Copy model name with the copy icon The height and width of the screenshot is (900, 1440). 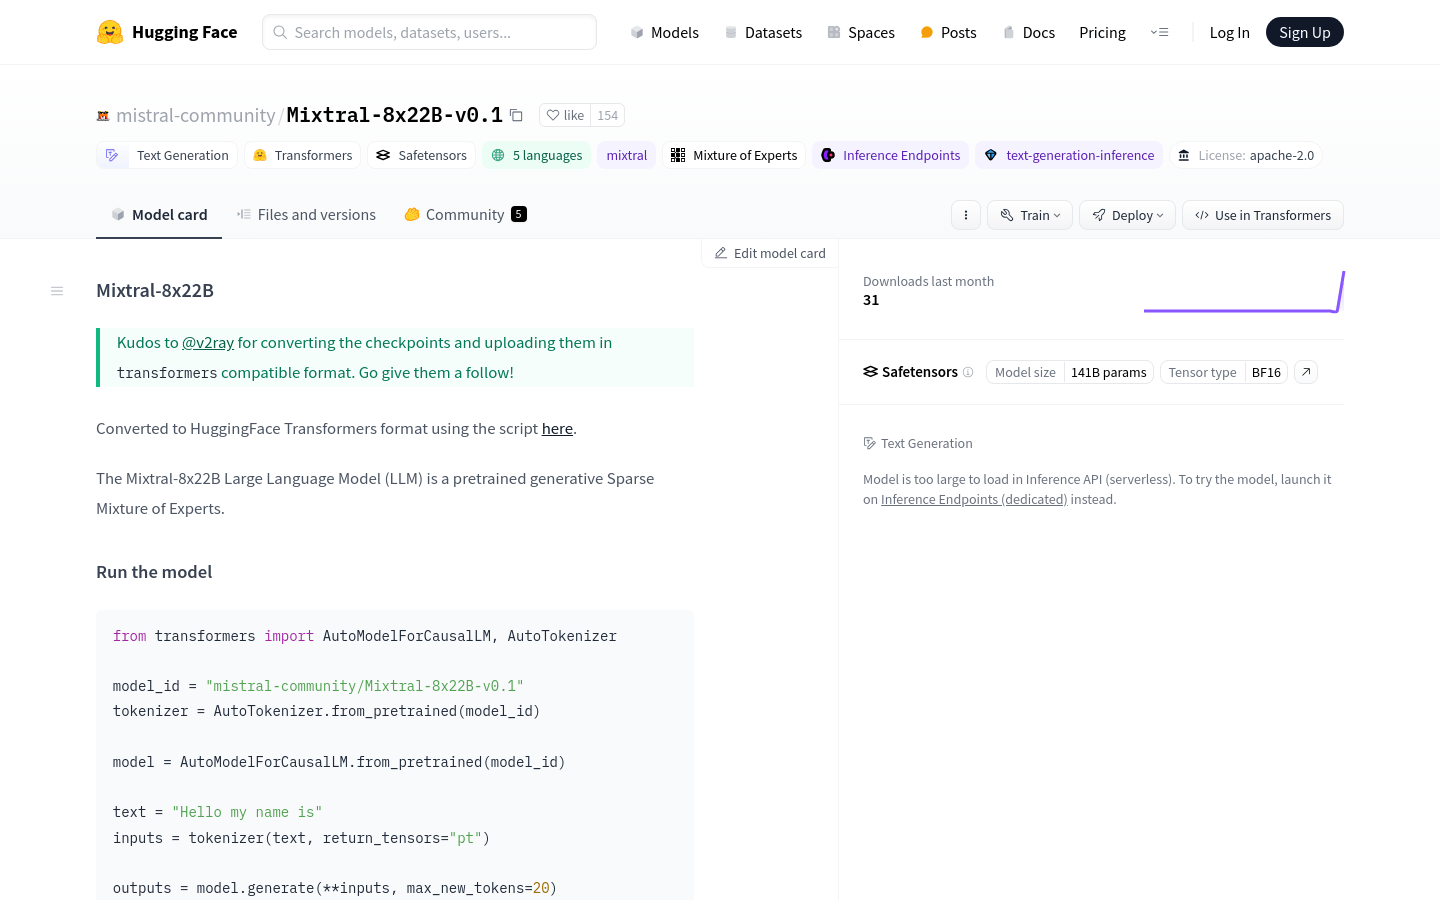(516, 115)
